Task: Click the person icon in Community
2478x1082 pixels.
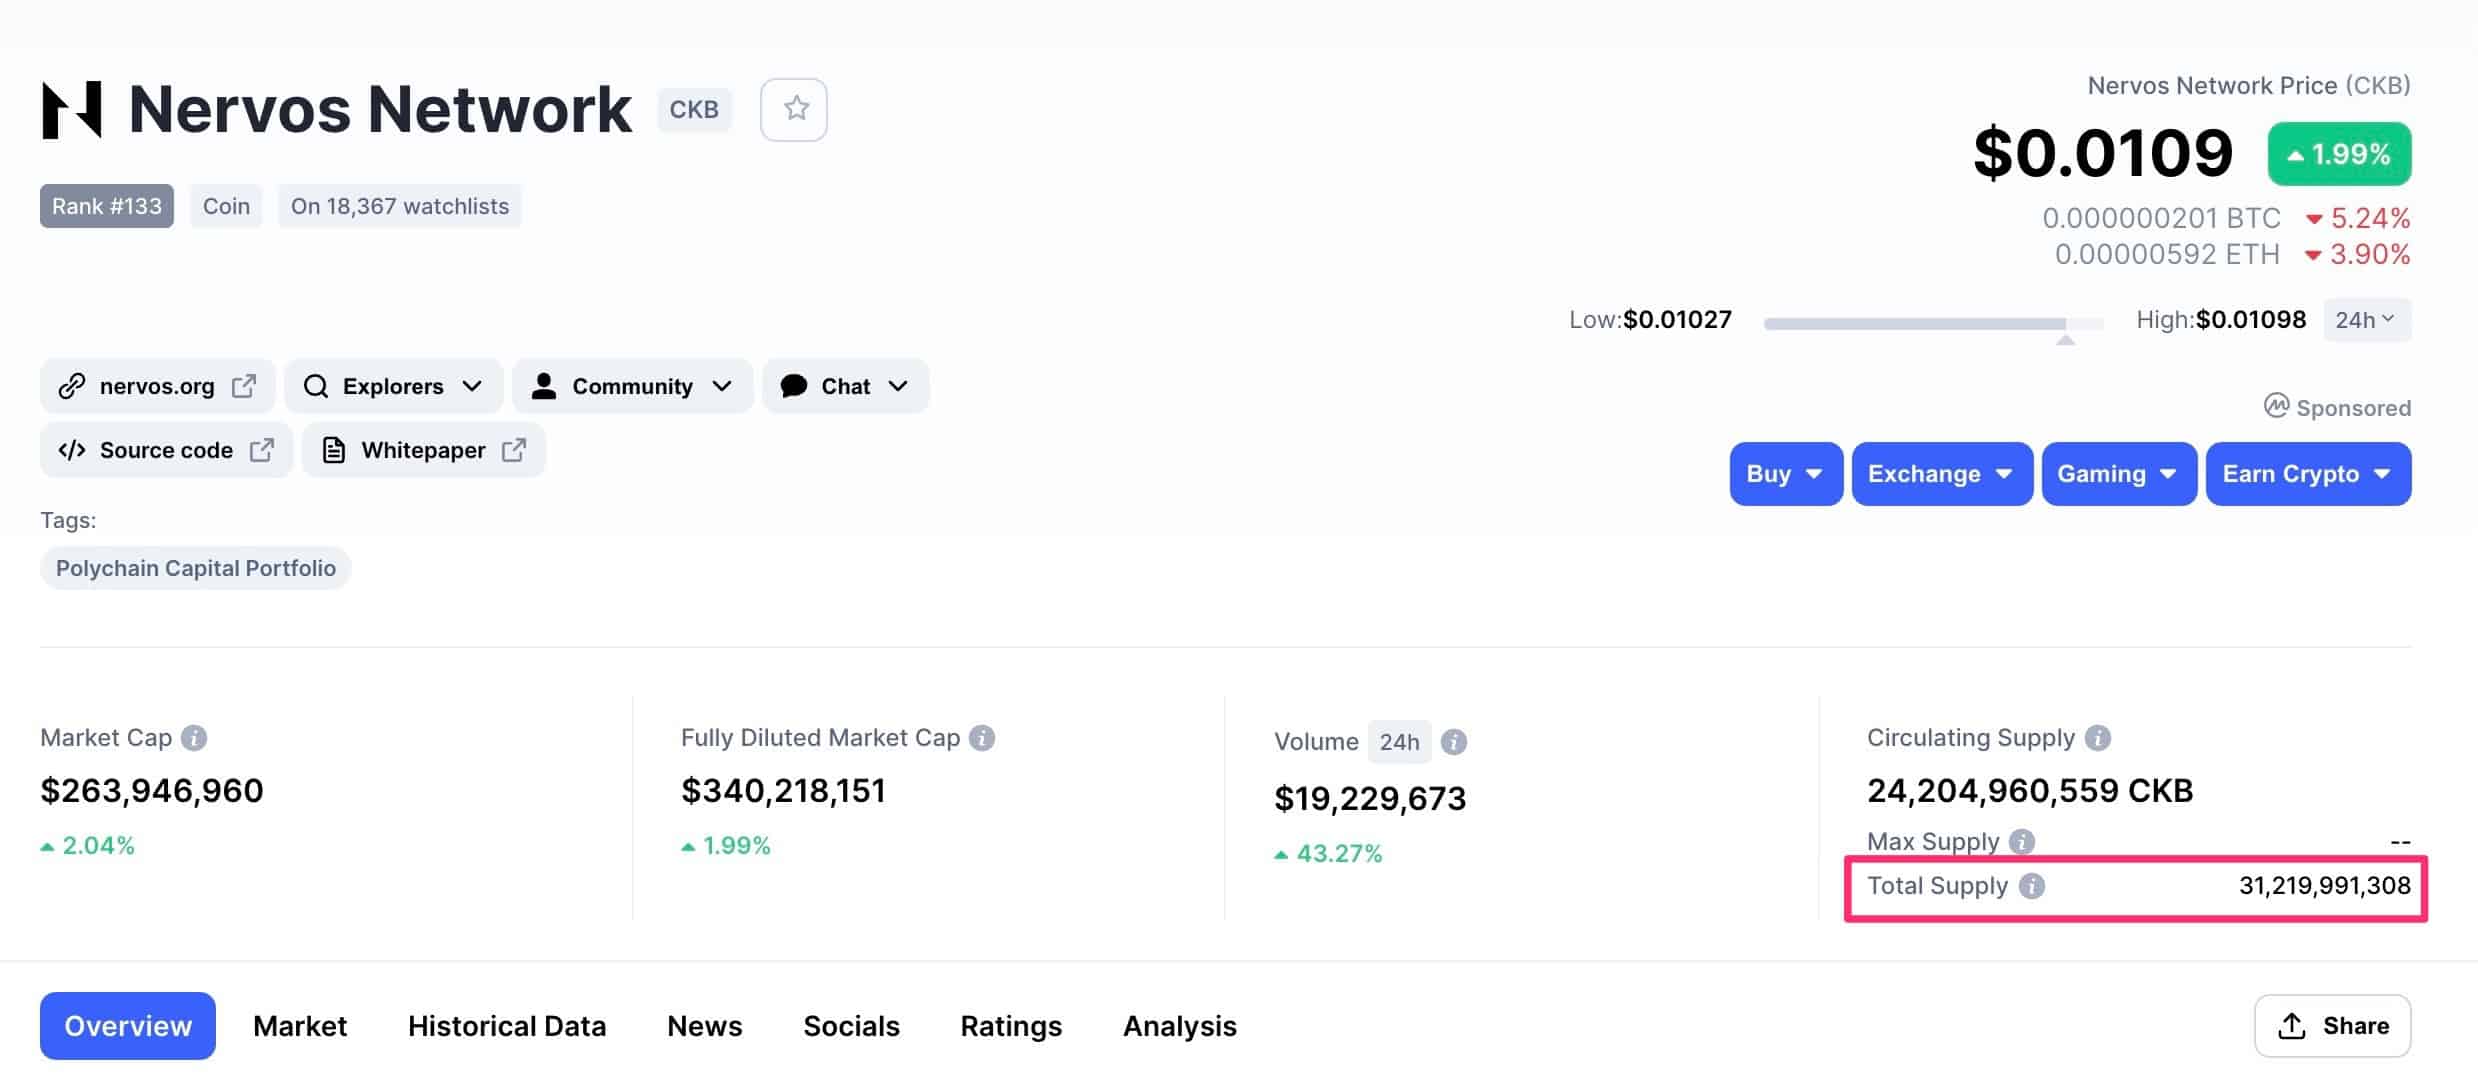Action: click(544, 386)
